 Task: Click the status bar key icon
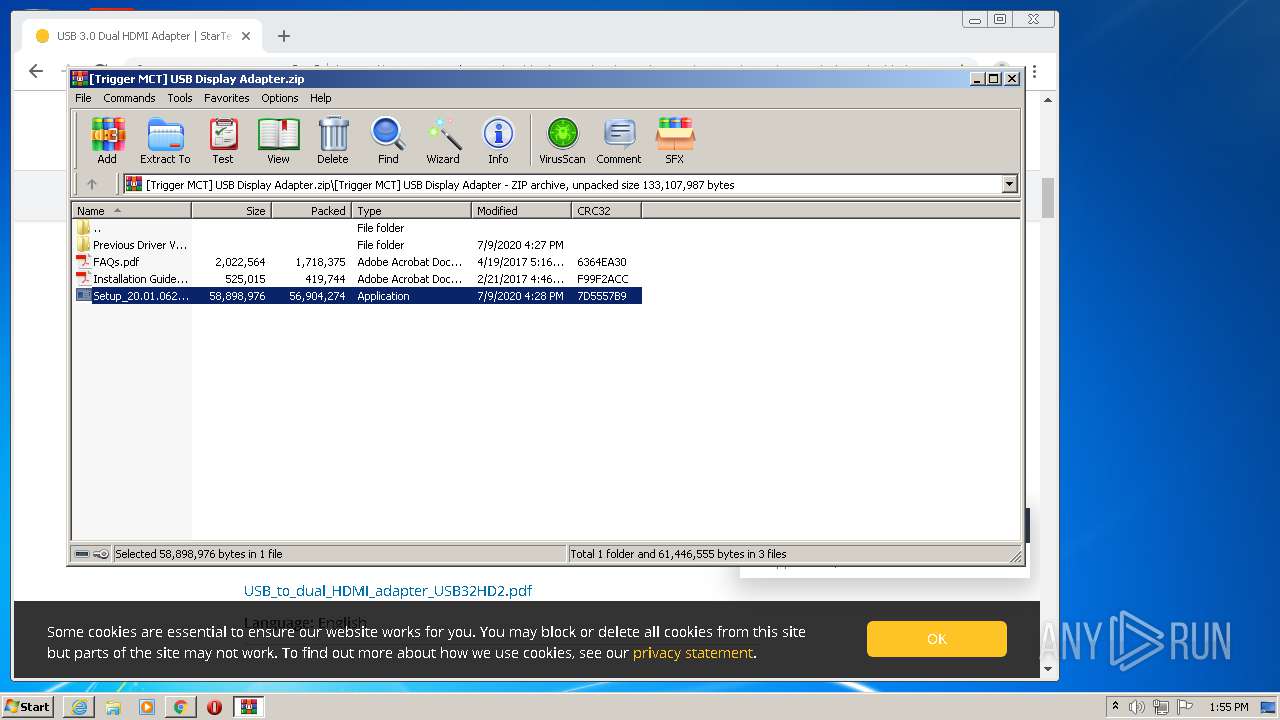101,554
